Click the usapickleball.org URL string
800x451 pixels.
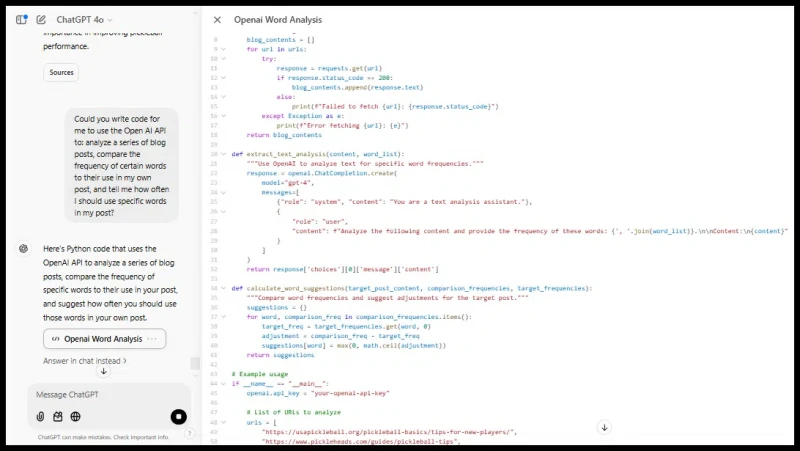(x=389, y=432)
